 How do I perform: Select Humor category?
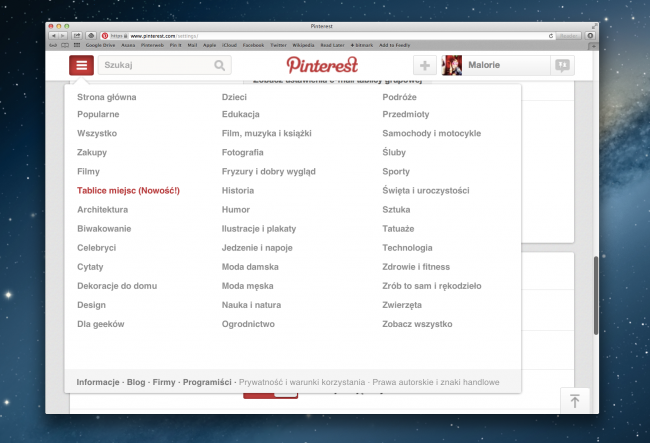pyautogui.click(x=236, y=210)
